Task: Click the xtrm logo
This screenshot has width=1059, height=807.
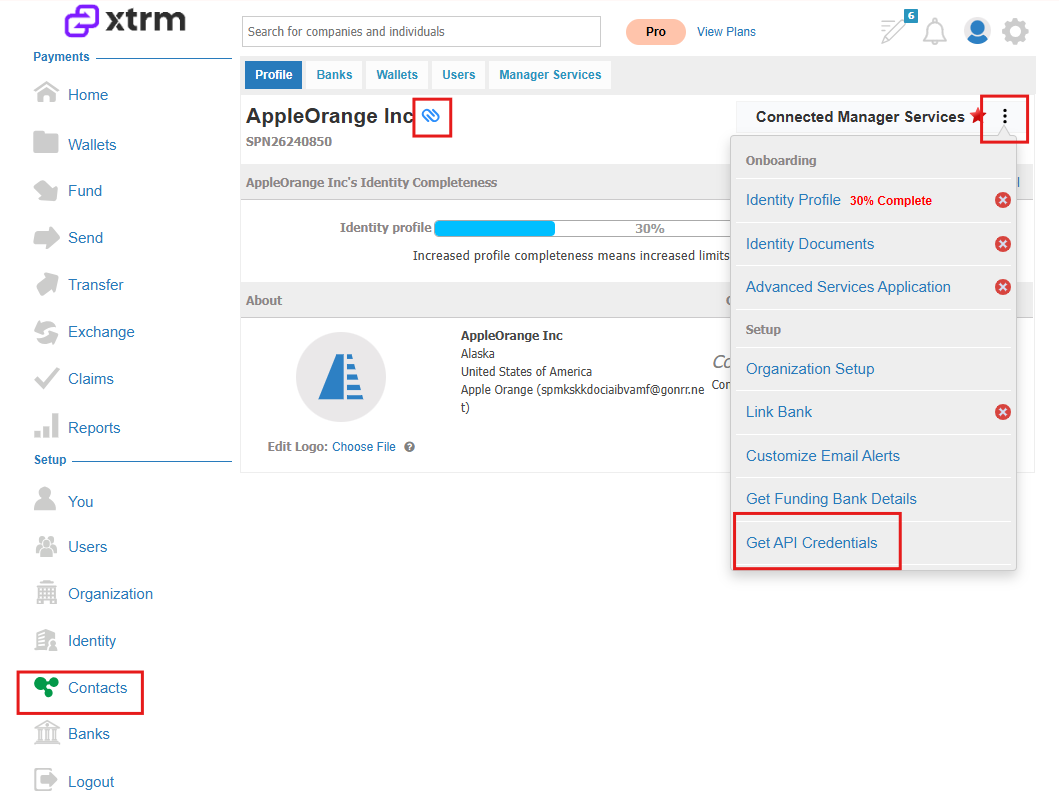Action: coord(125,20)
